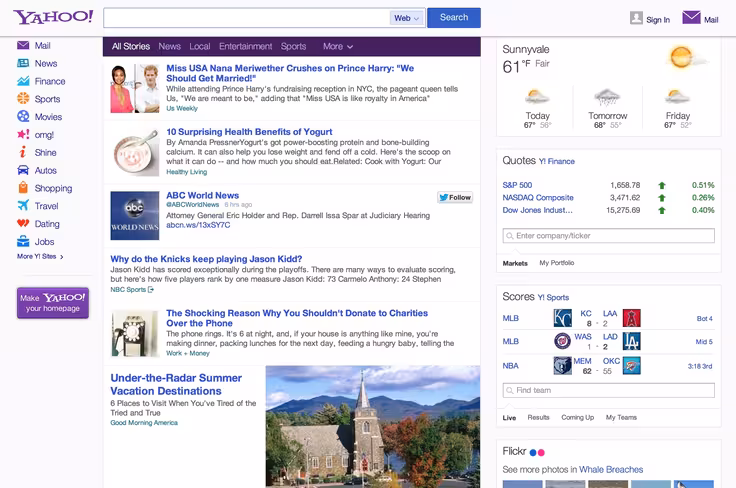736x488 pixels.
Task: Expand the More stories dropdown
Action: tap(337, 46)
